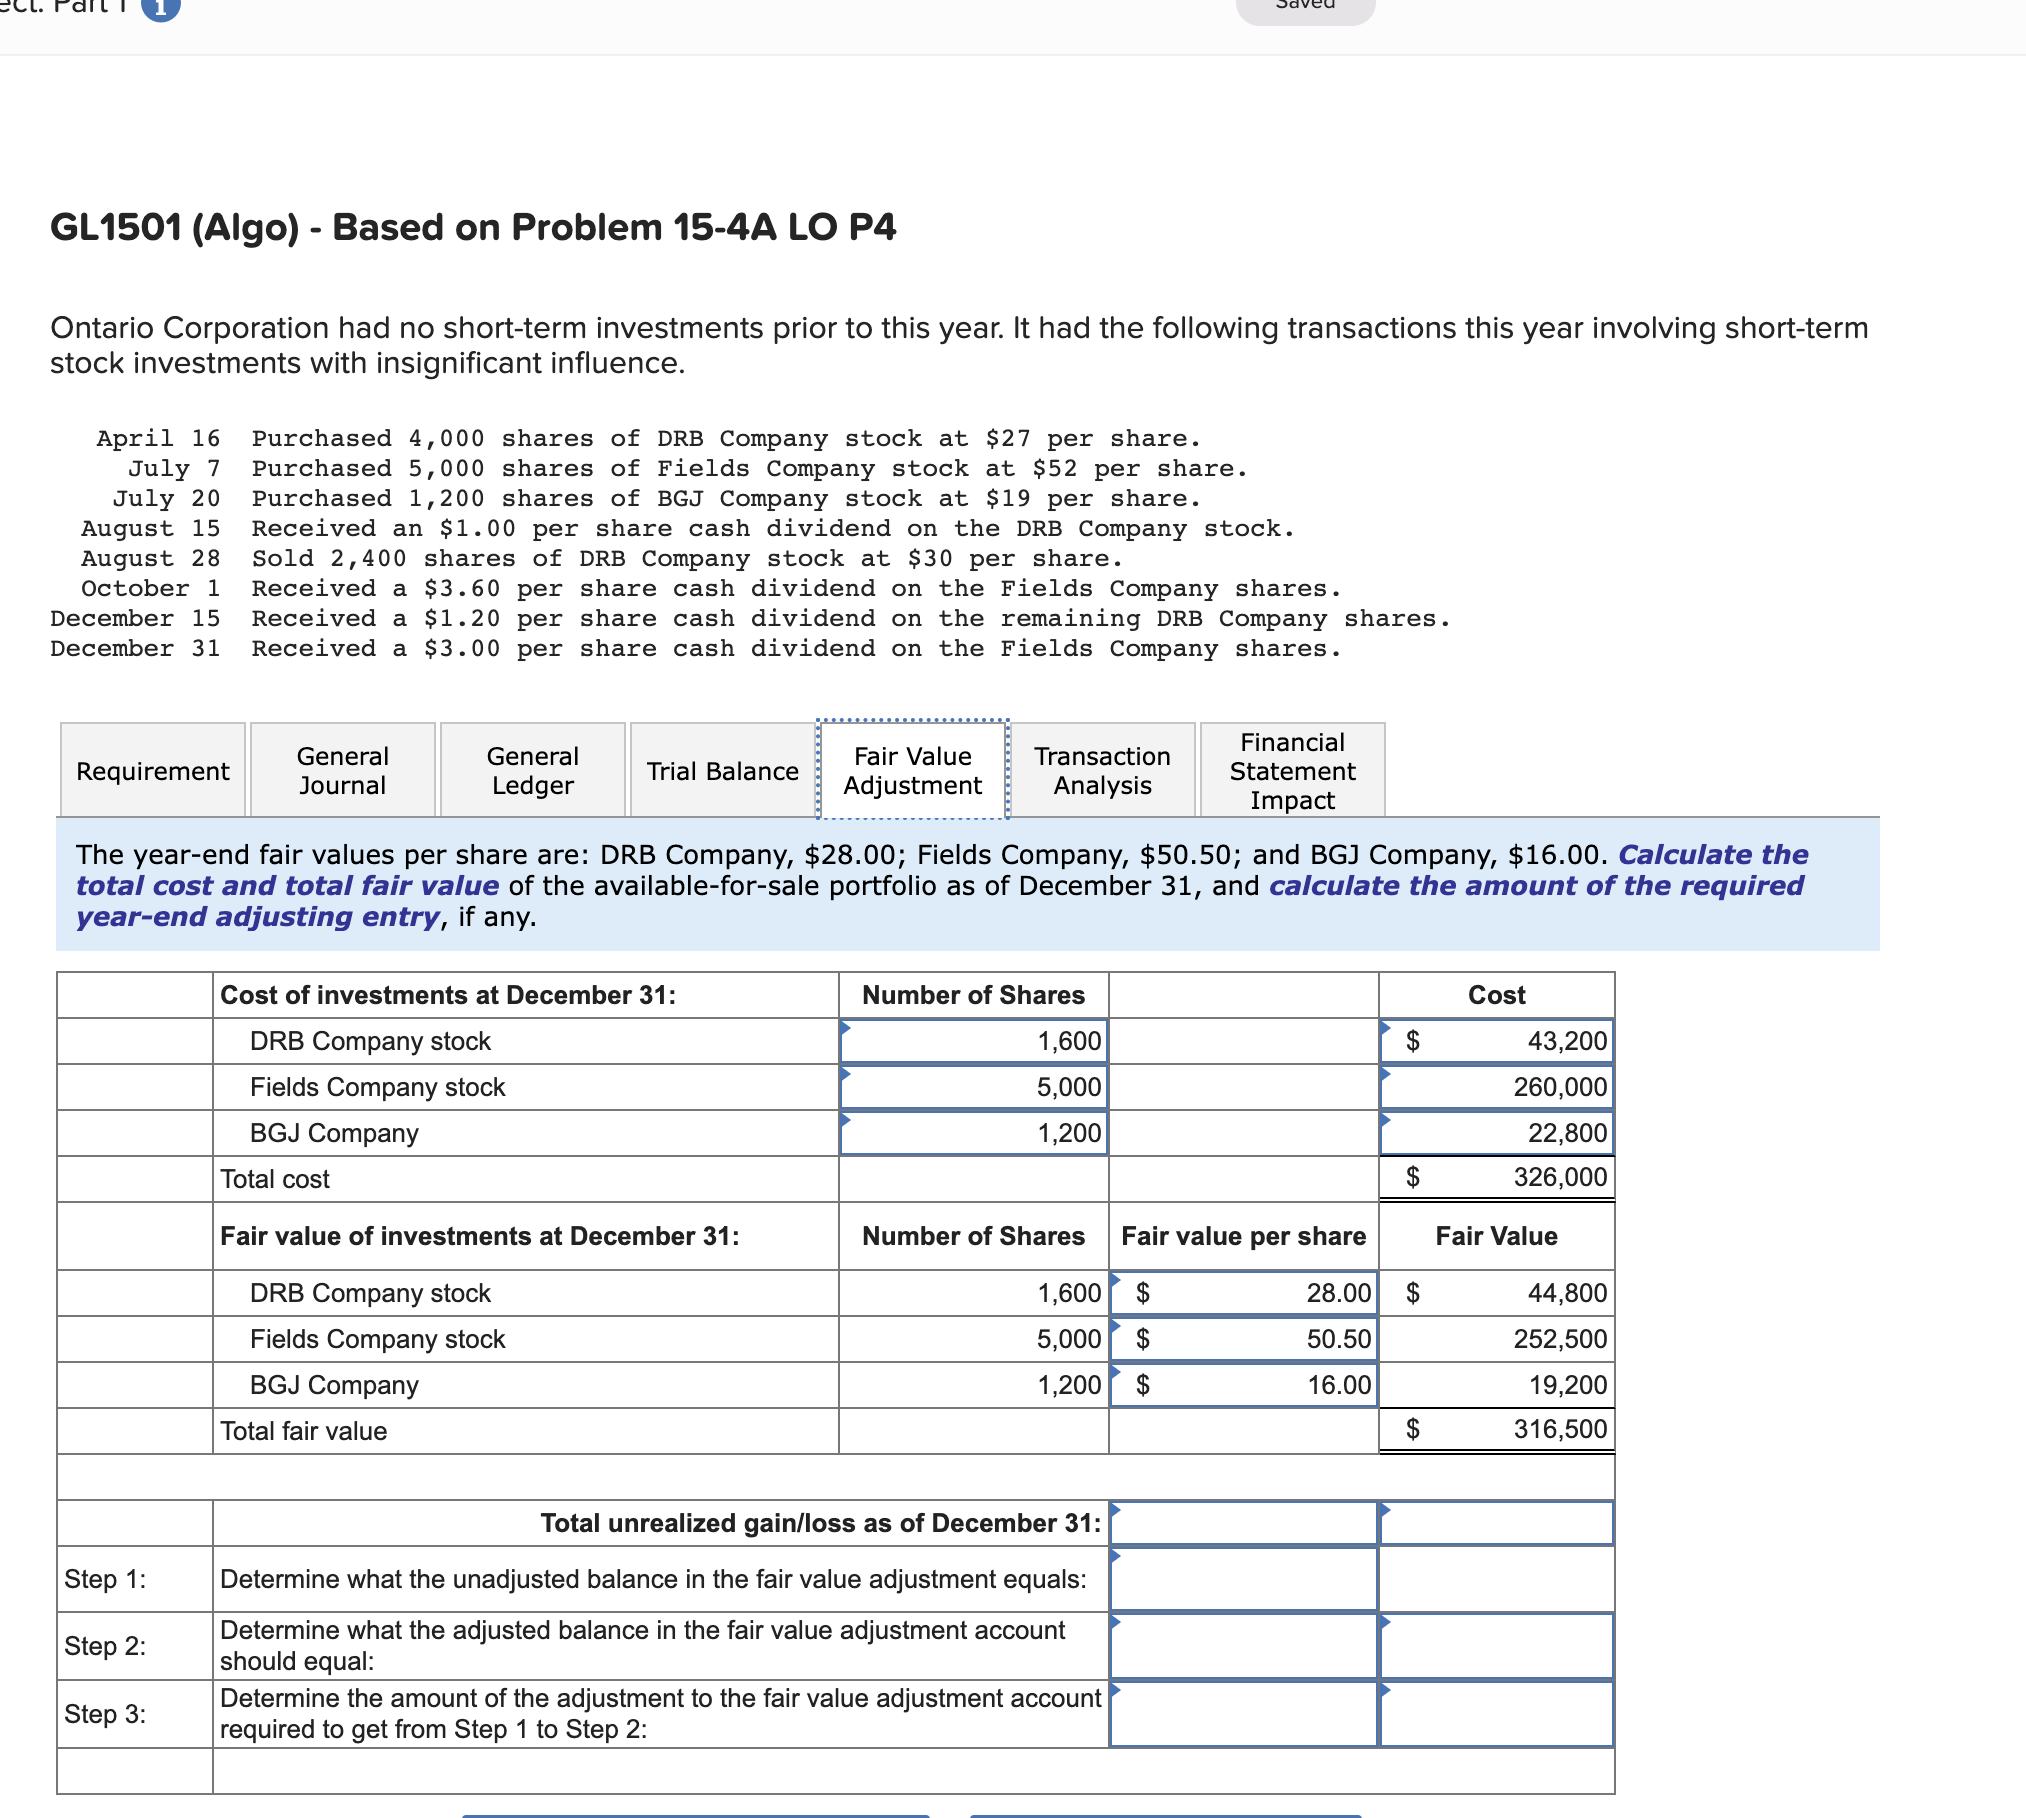Click Fields fair value per share 50.50

[1244, 1339]
